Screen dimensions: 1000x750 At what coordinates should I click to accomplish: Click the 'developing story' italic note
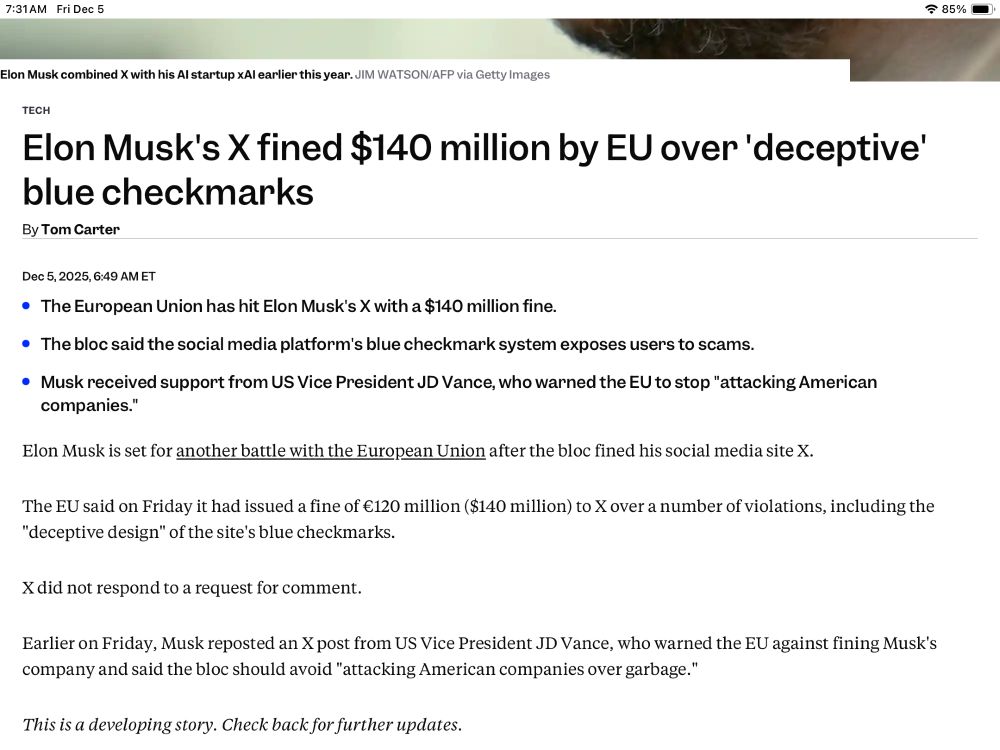(242, 724)
